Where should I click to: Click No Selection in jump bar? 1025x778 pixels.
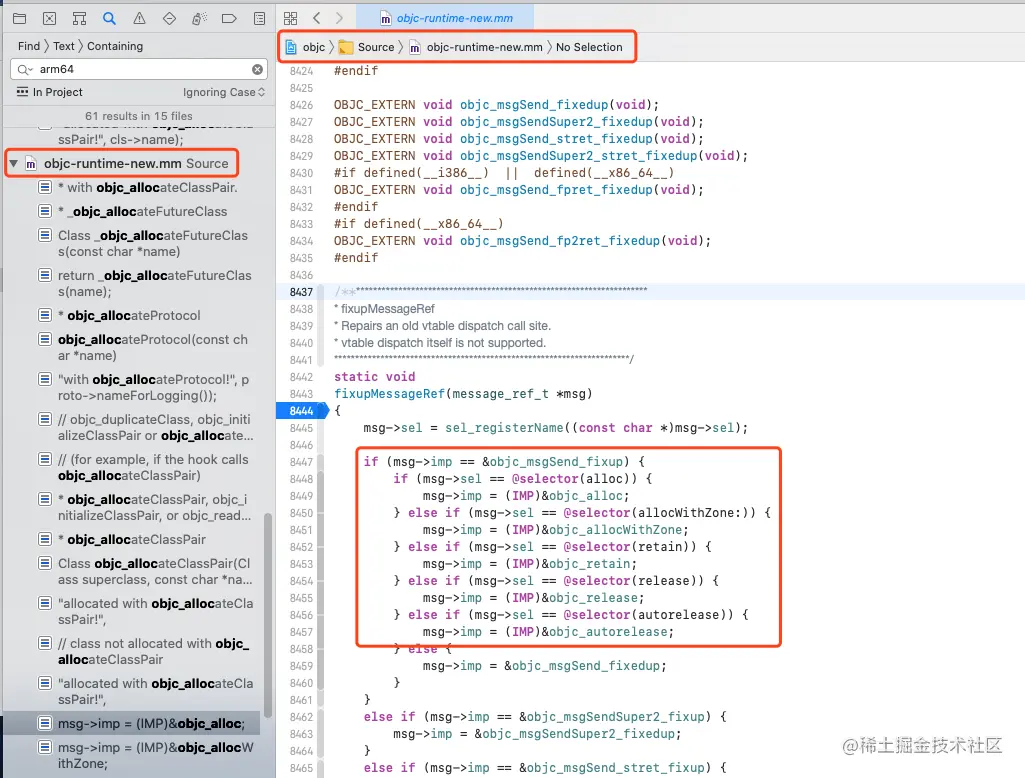[589, 47]
